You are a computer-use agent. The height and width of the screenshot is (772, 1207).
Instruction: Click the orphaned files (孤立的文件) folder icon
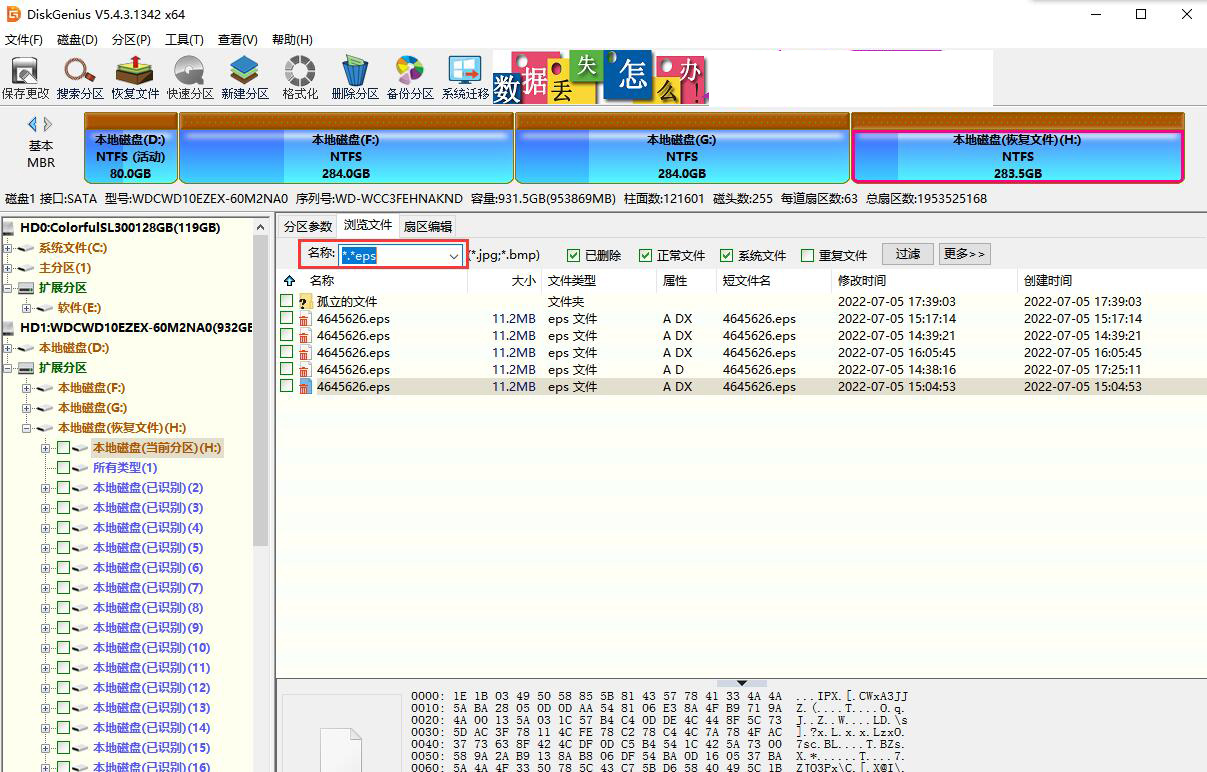[x=305, y=301]
